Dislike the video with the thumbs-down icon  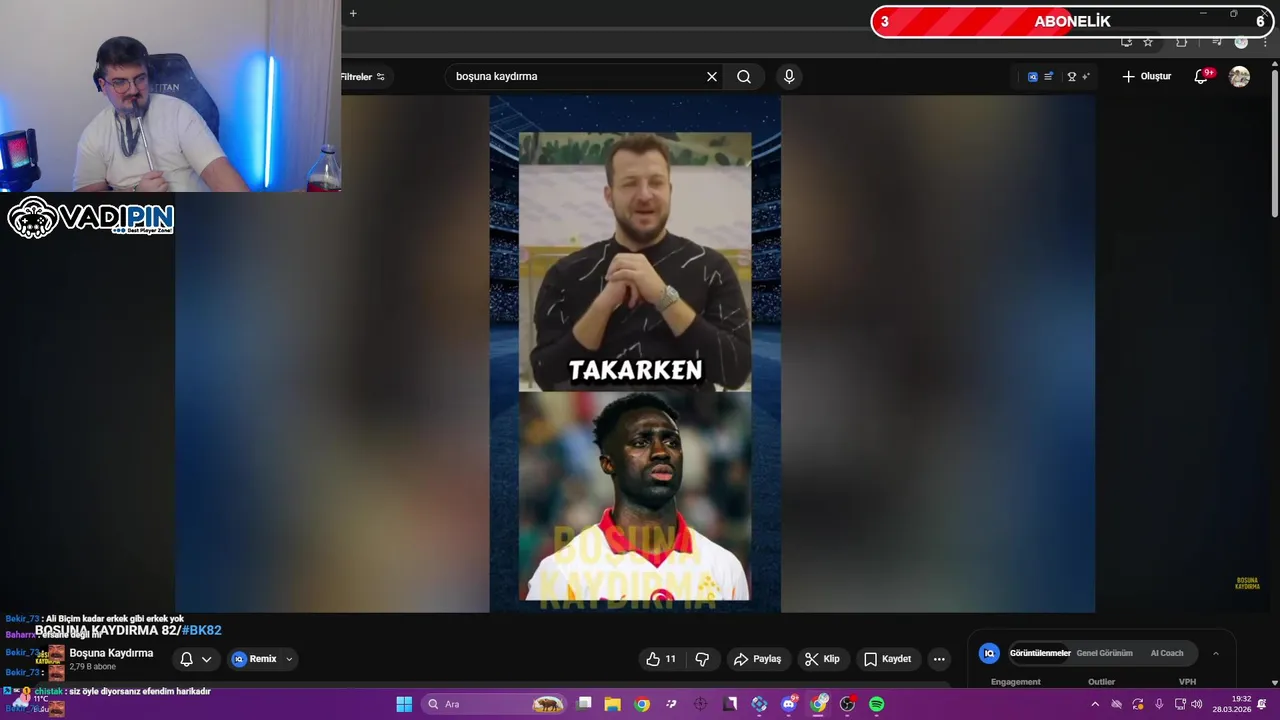coord(702,659)
